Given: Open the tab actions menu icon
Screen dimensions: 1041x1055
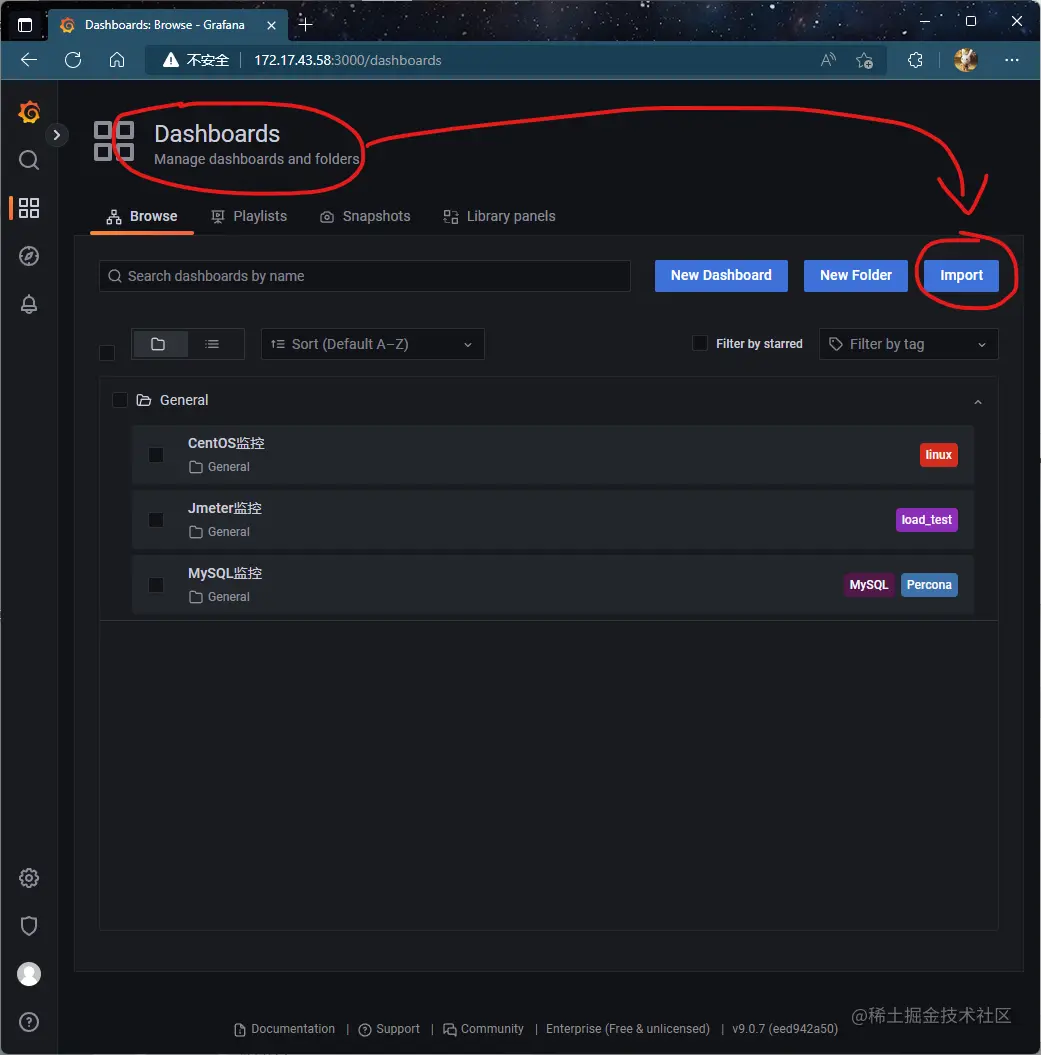Looking at the screenshot, I should click(25, 26).
